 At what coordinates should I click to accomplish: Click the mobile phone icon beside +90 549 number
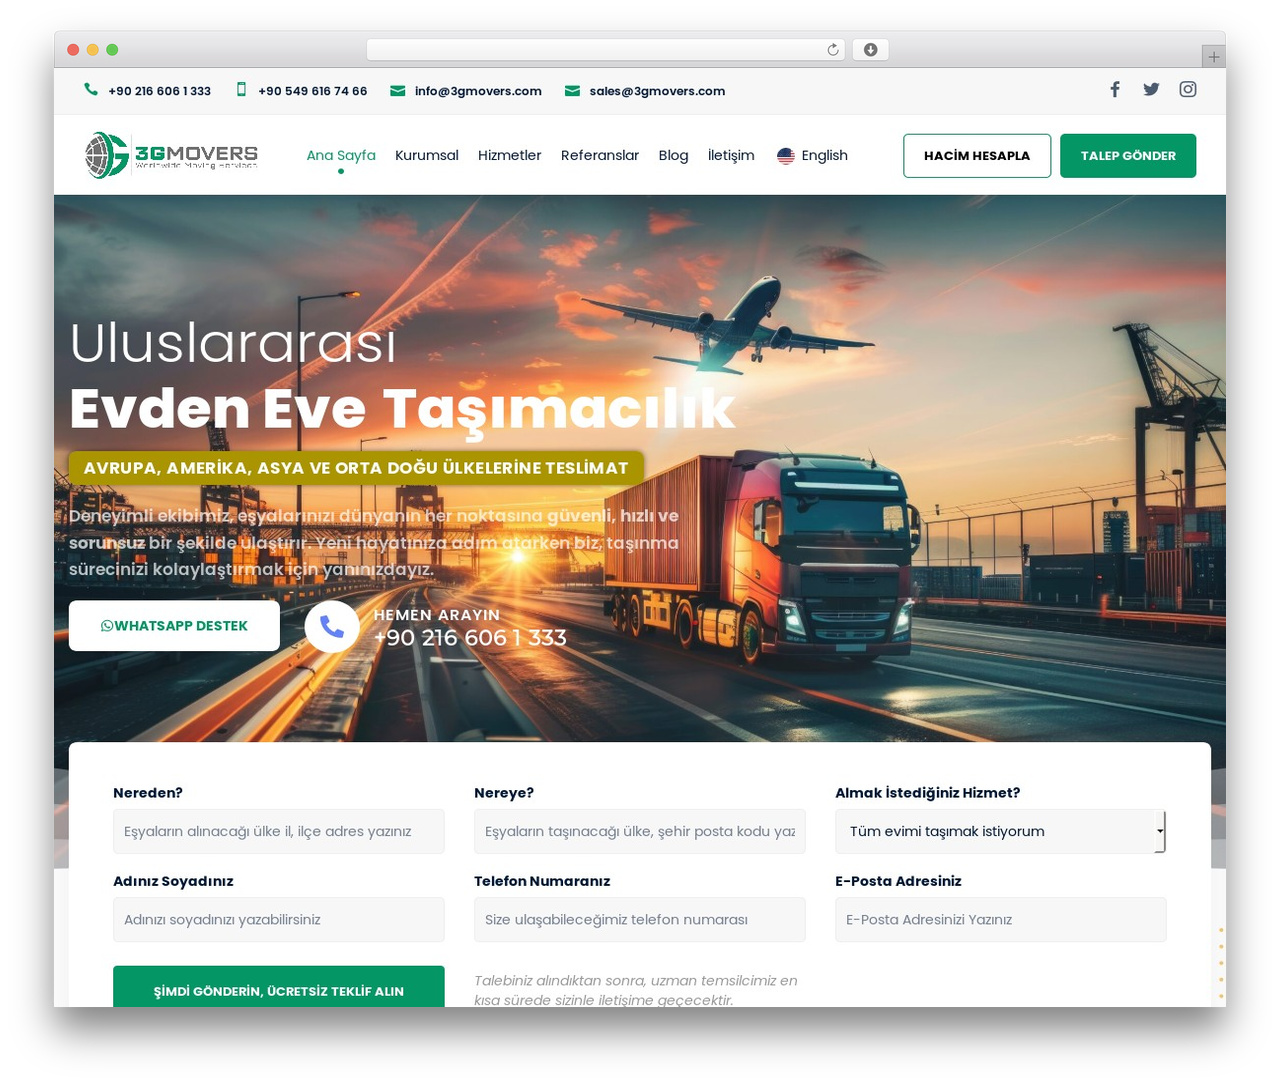[241, 89]
